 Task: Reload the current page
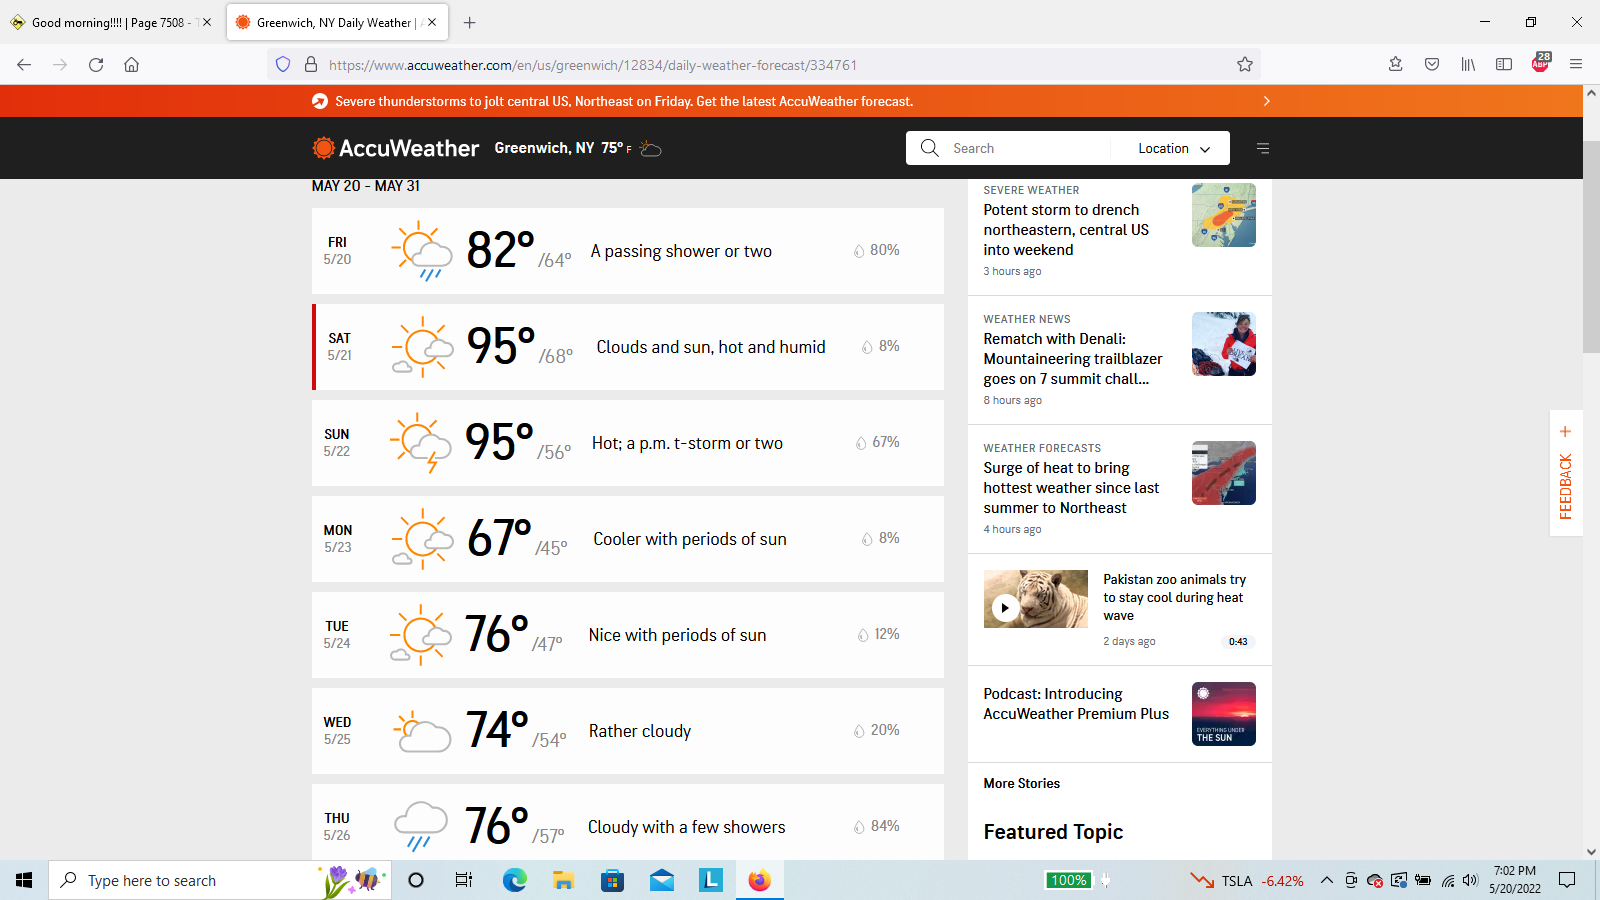96,65
